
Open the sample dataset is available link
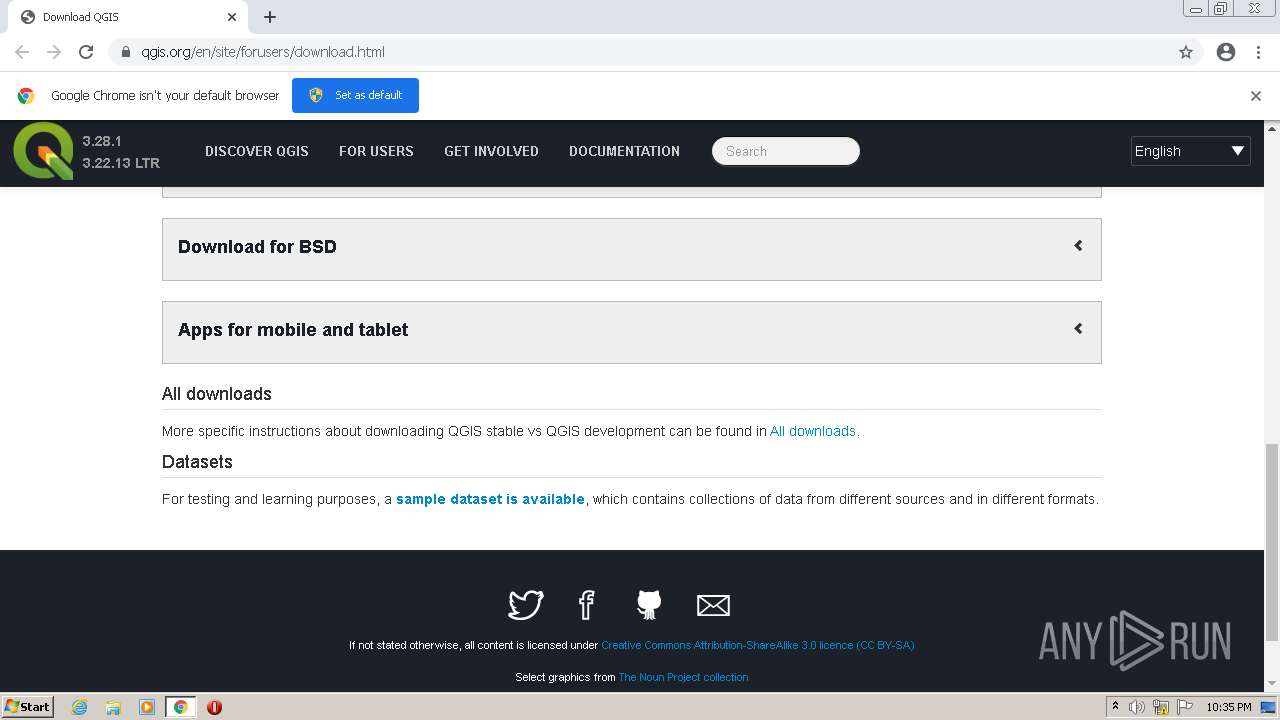click(x=490, y=499)
